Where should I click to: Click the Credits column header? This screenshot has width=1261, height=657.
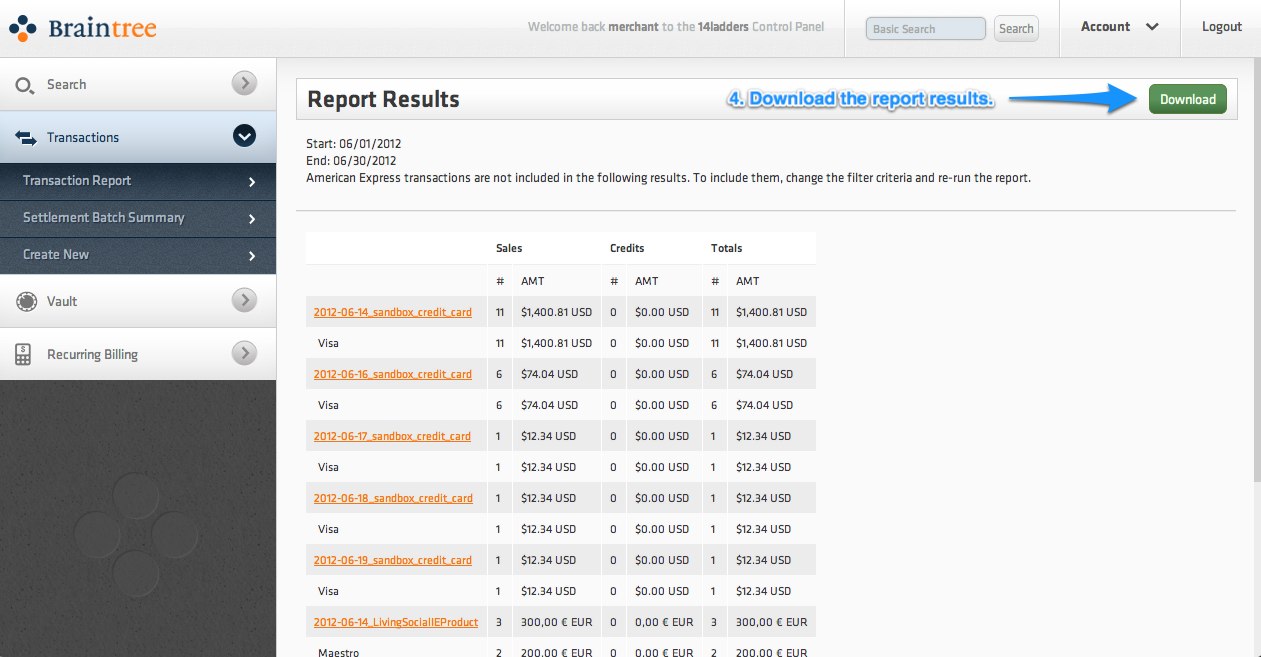(627, 248)
